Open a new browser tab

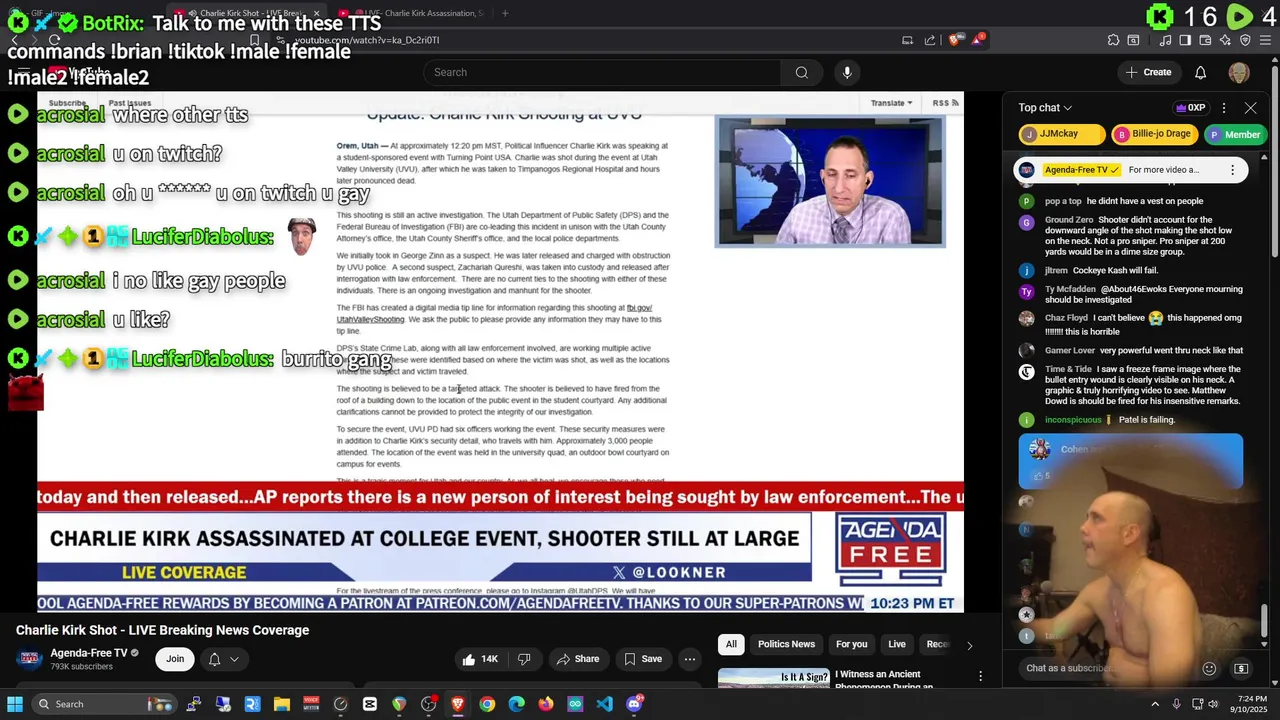click(x=505, y=13)
